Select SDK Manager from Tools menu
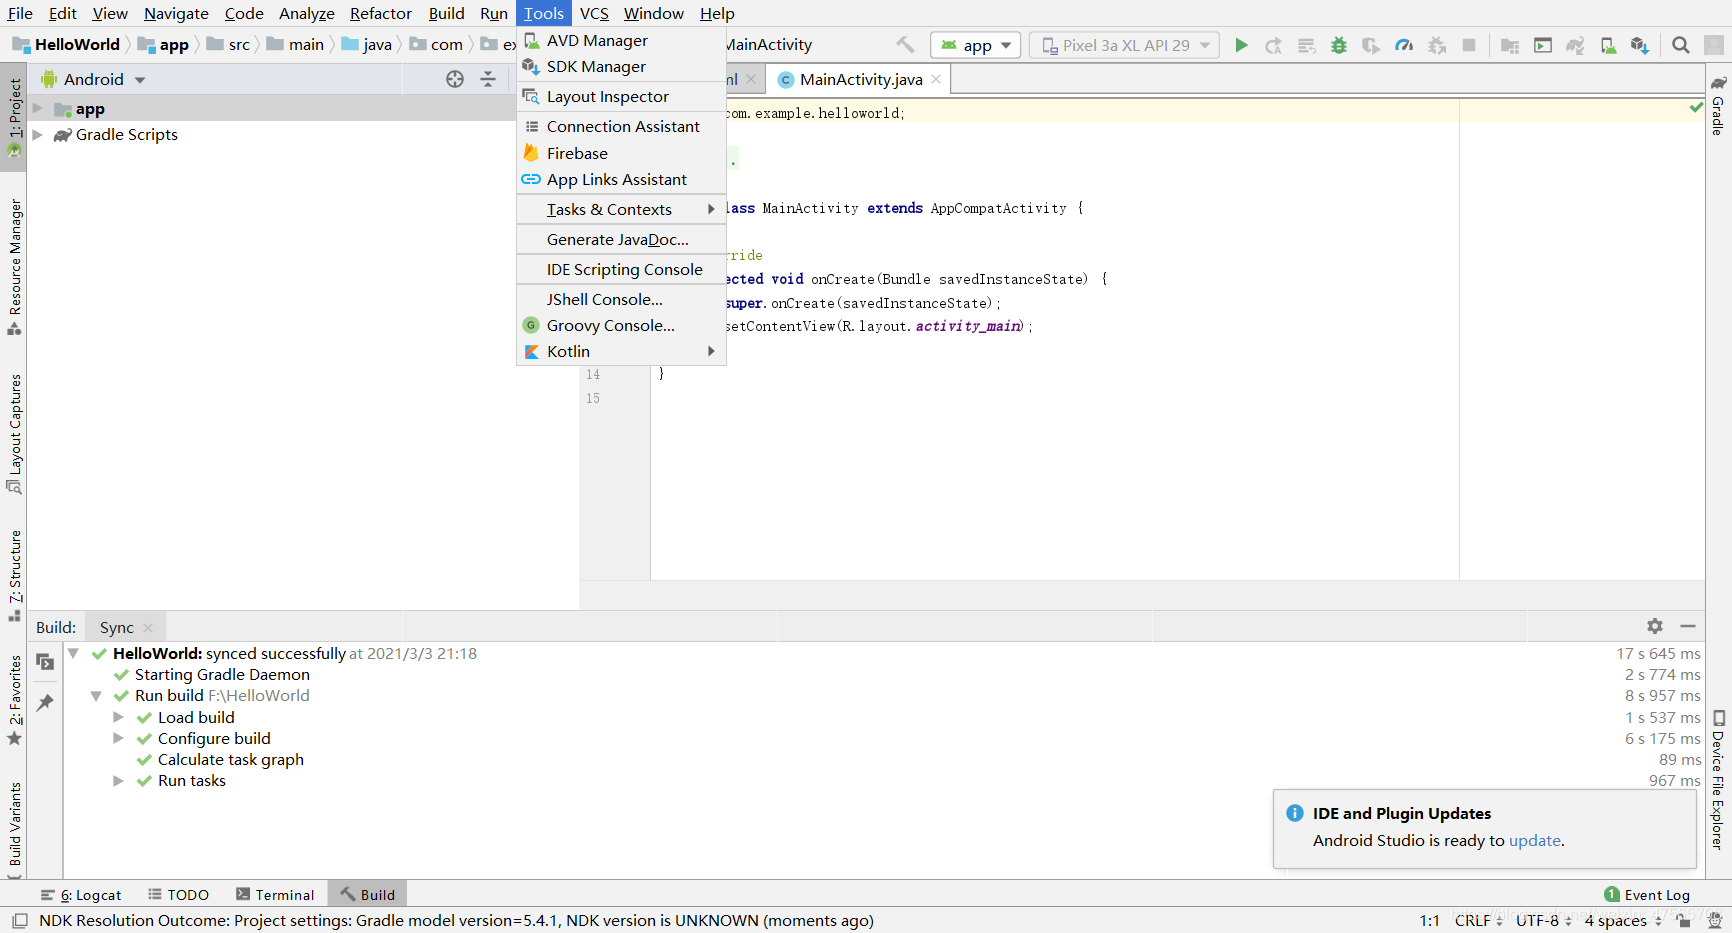 click(621, 66)
